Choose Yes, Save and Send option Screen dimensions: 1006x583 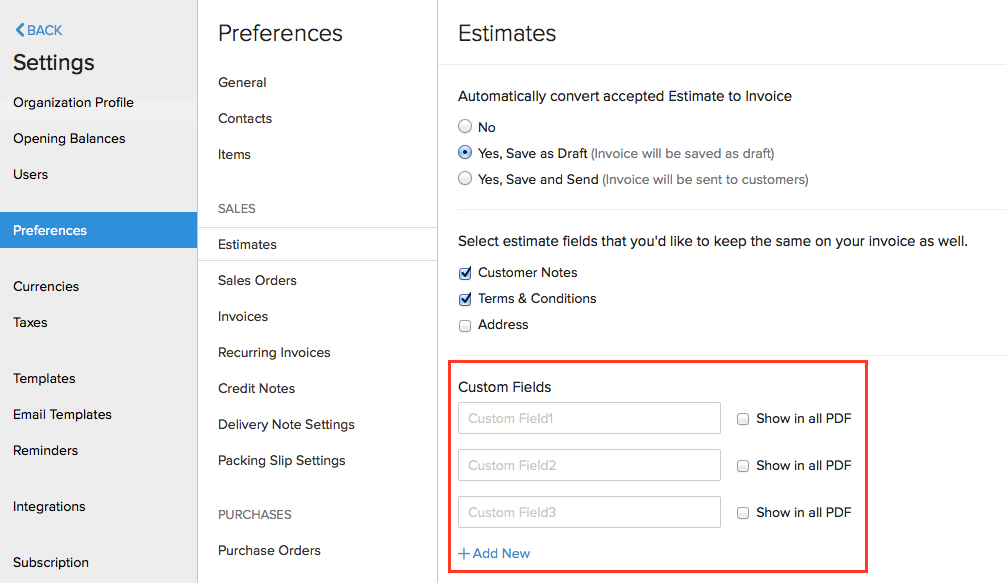coord(465,178)
